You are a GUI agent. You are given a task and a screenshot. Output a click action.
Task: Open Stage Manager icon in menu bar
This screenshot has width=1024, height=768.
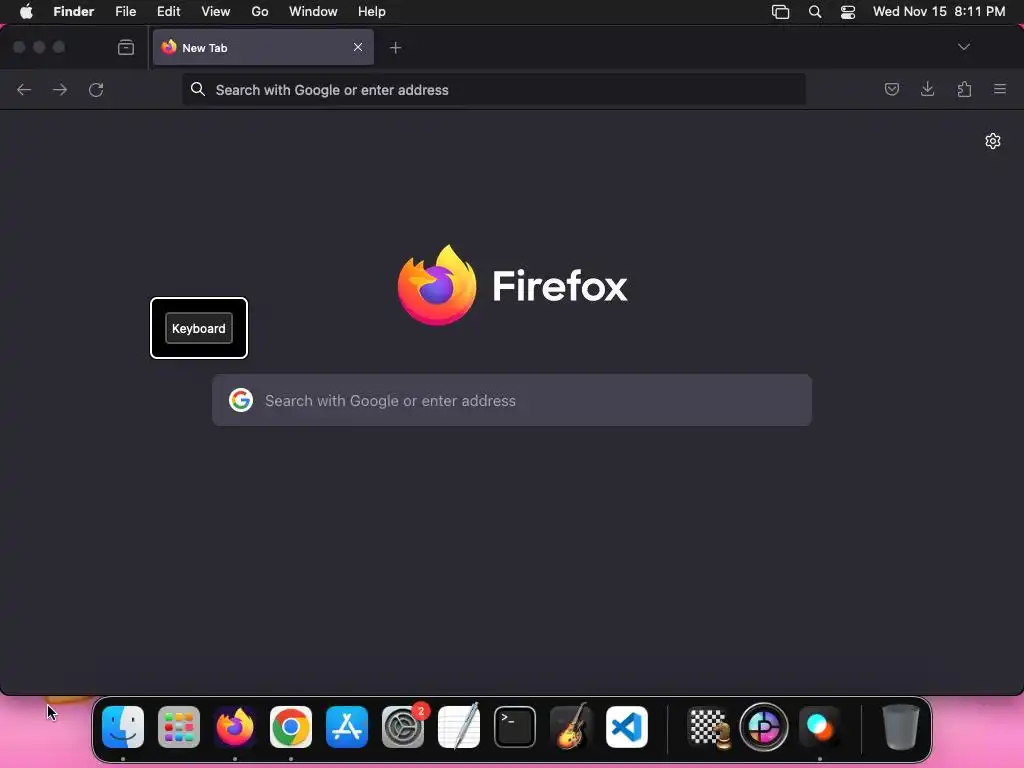tap(780, 12)
